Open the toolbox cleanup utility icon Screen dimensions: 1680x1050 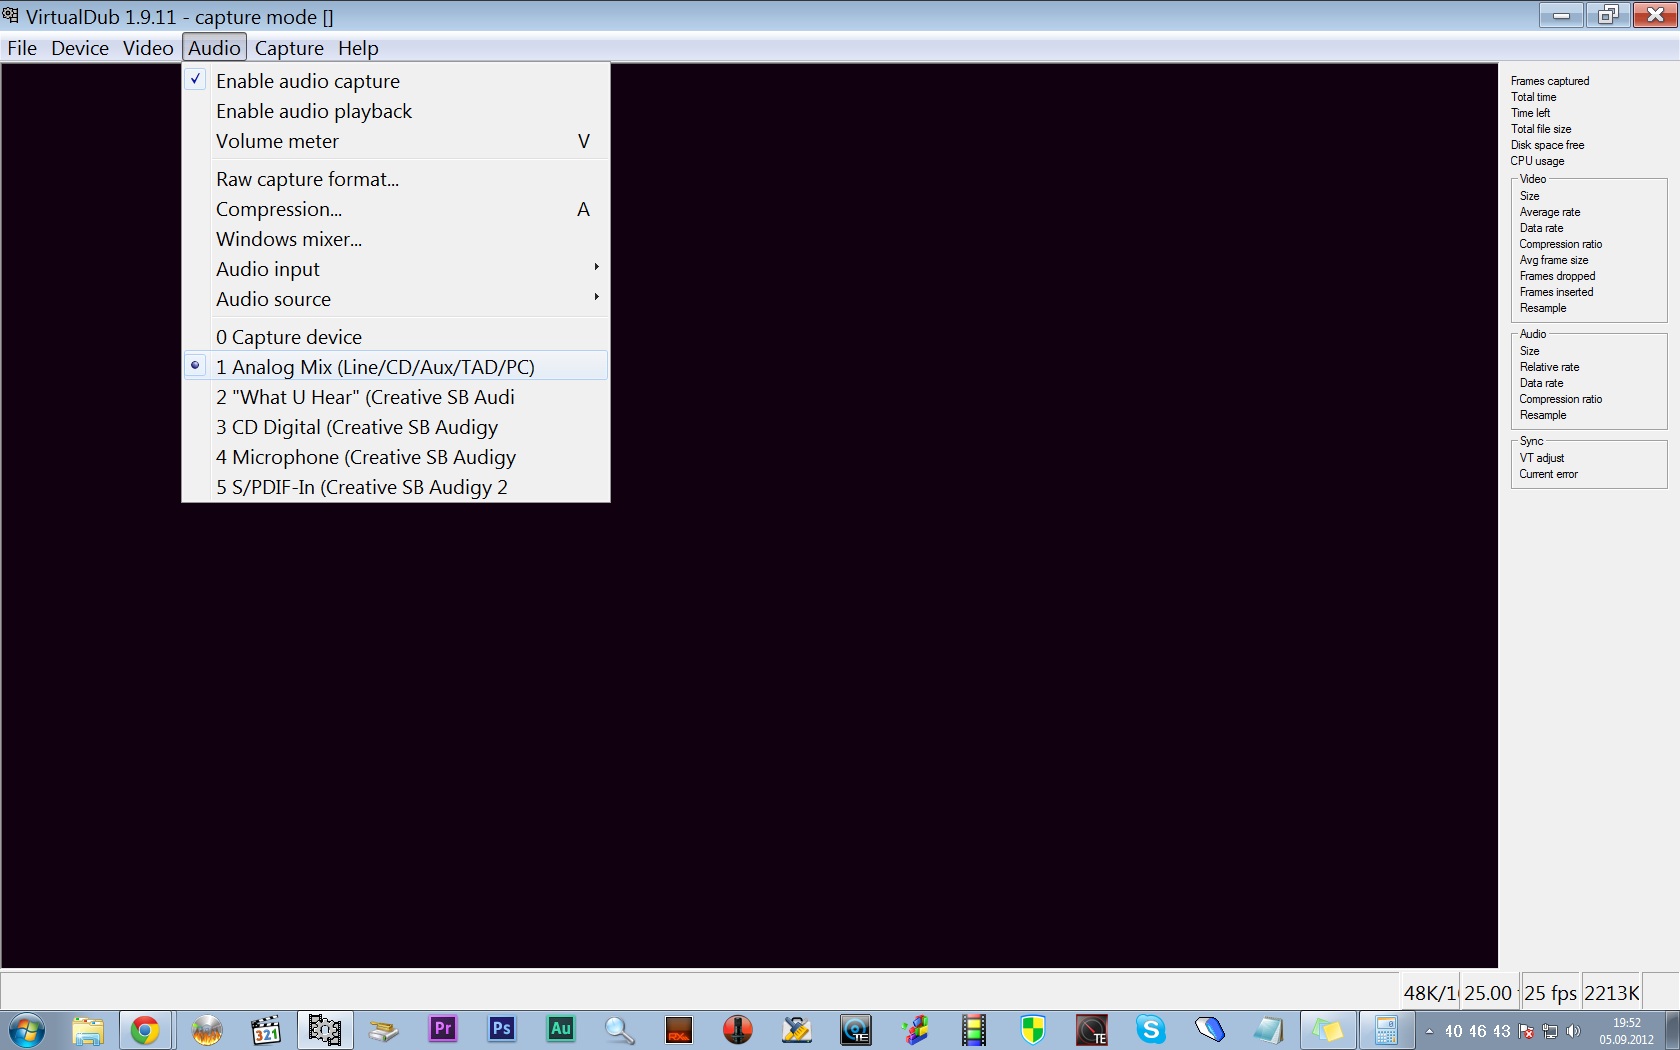797,1030
